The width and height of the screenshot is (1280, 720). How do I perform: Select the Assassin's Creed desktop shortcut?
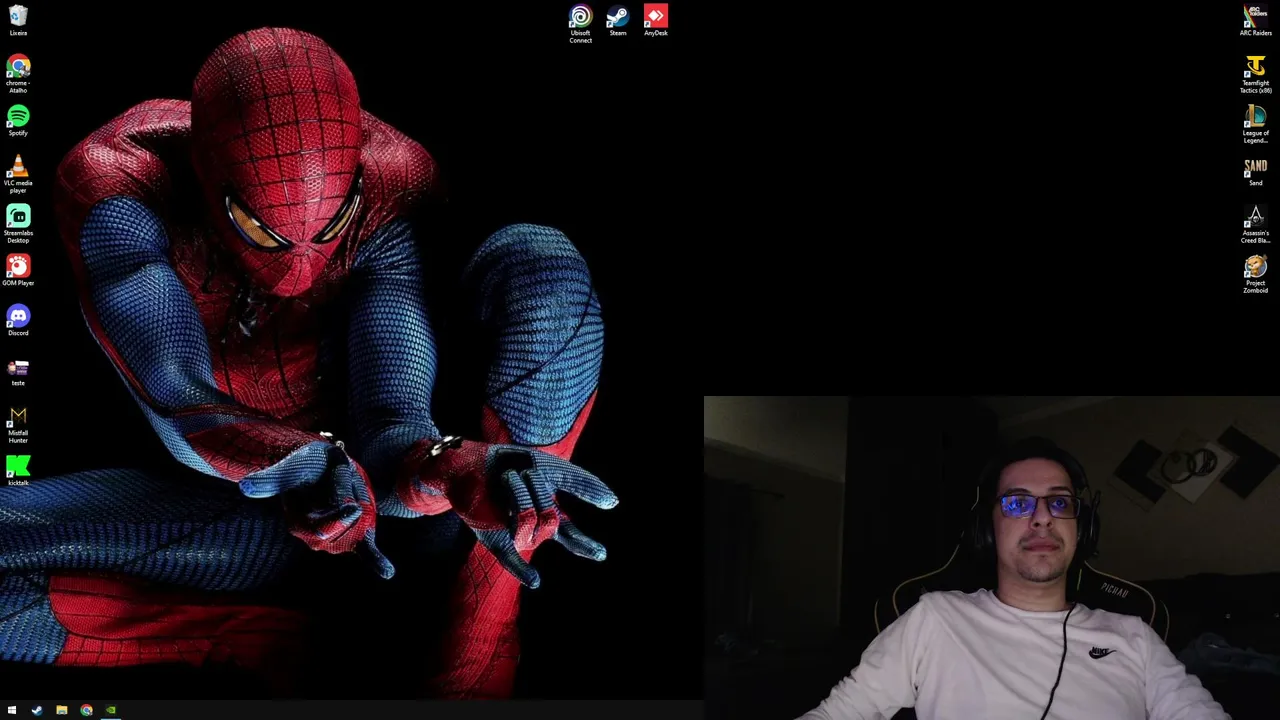(x=1255, y=224)
